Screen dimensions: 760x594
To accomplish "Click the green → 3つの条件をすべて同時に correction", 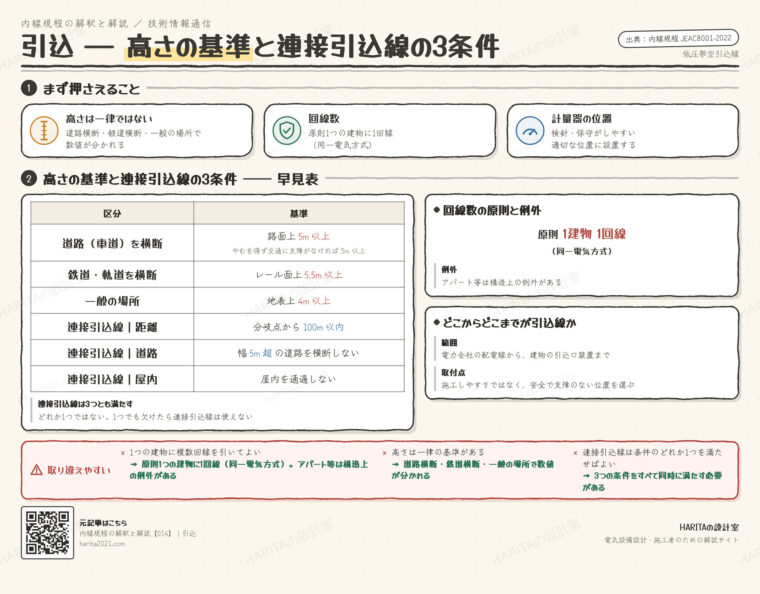I will pos(652,481).
